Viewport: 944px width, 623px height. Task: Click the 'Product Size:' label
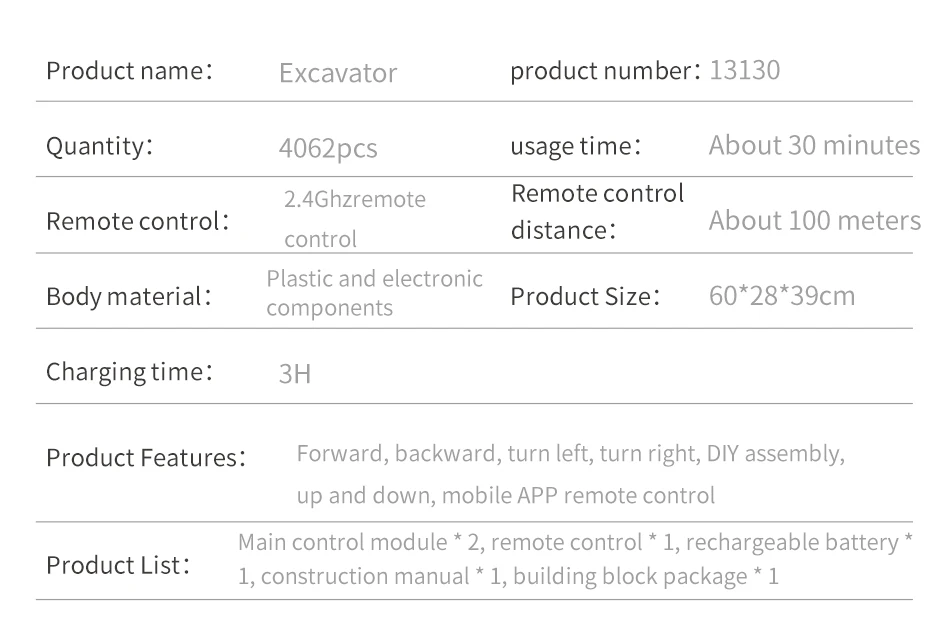click(x=585, y=296)
